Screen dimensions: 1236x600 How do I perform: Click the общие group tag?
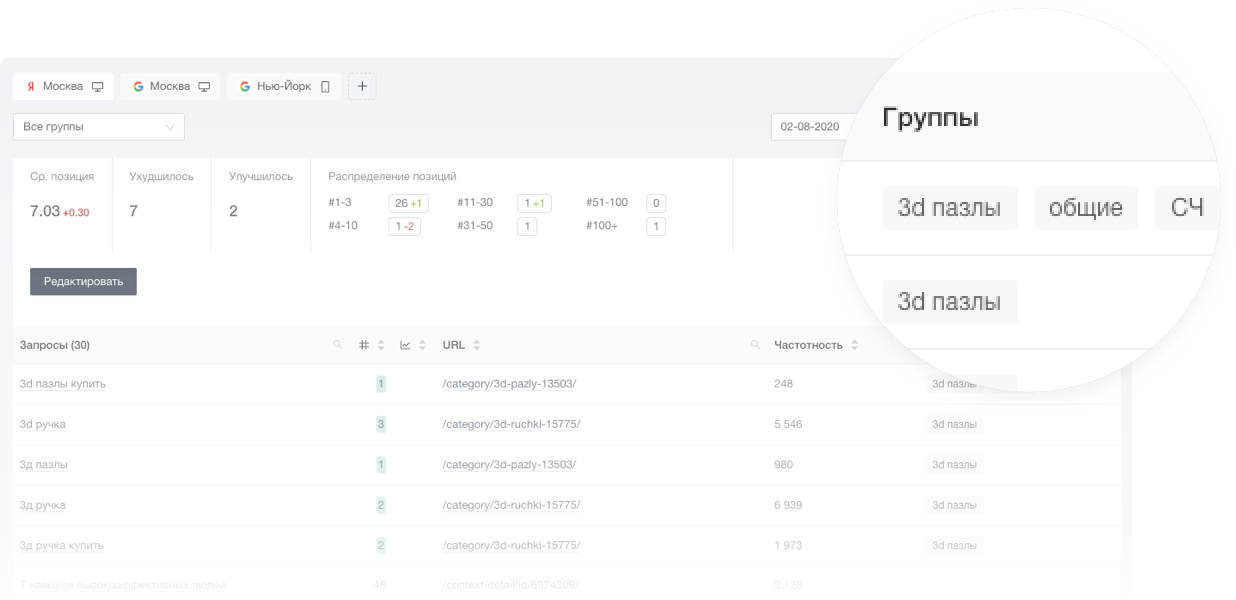click(1085, 208)
